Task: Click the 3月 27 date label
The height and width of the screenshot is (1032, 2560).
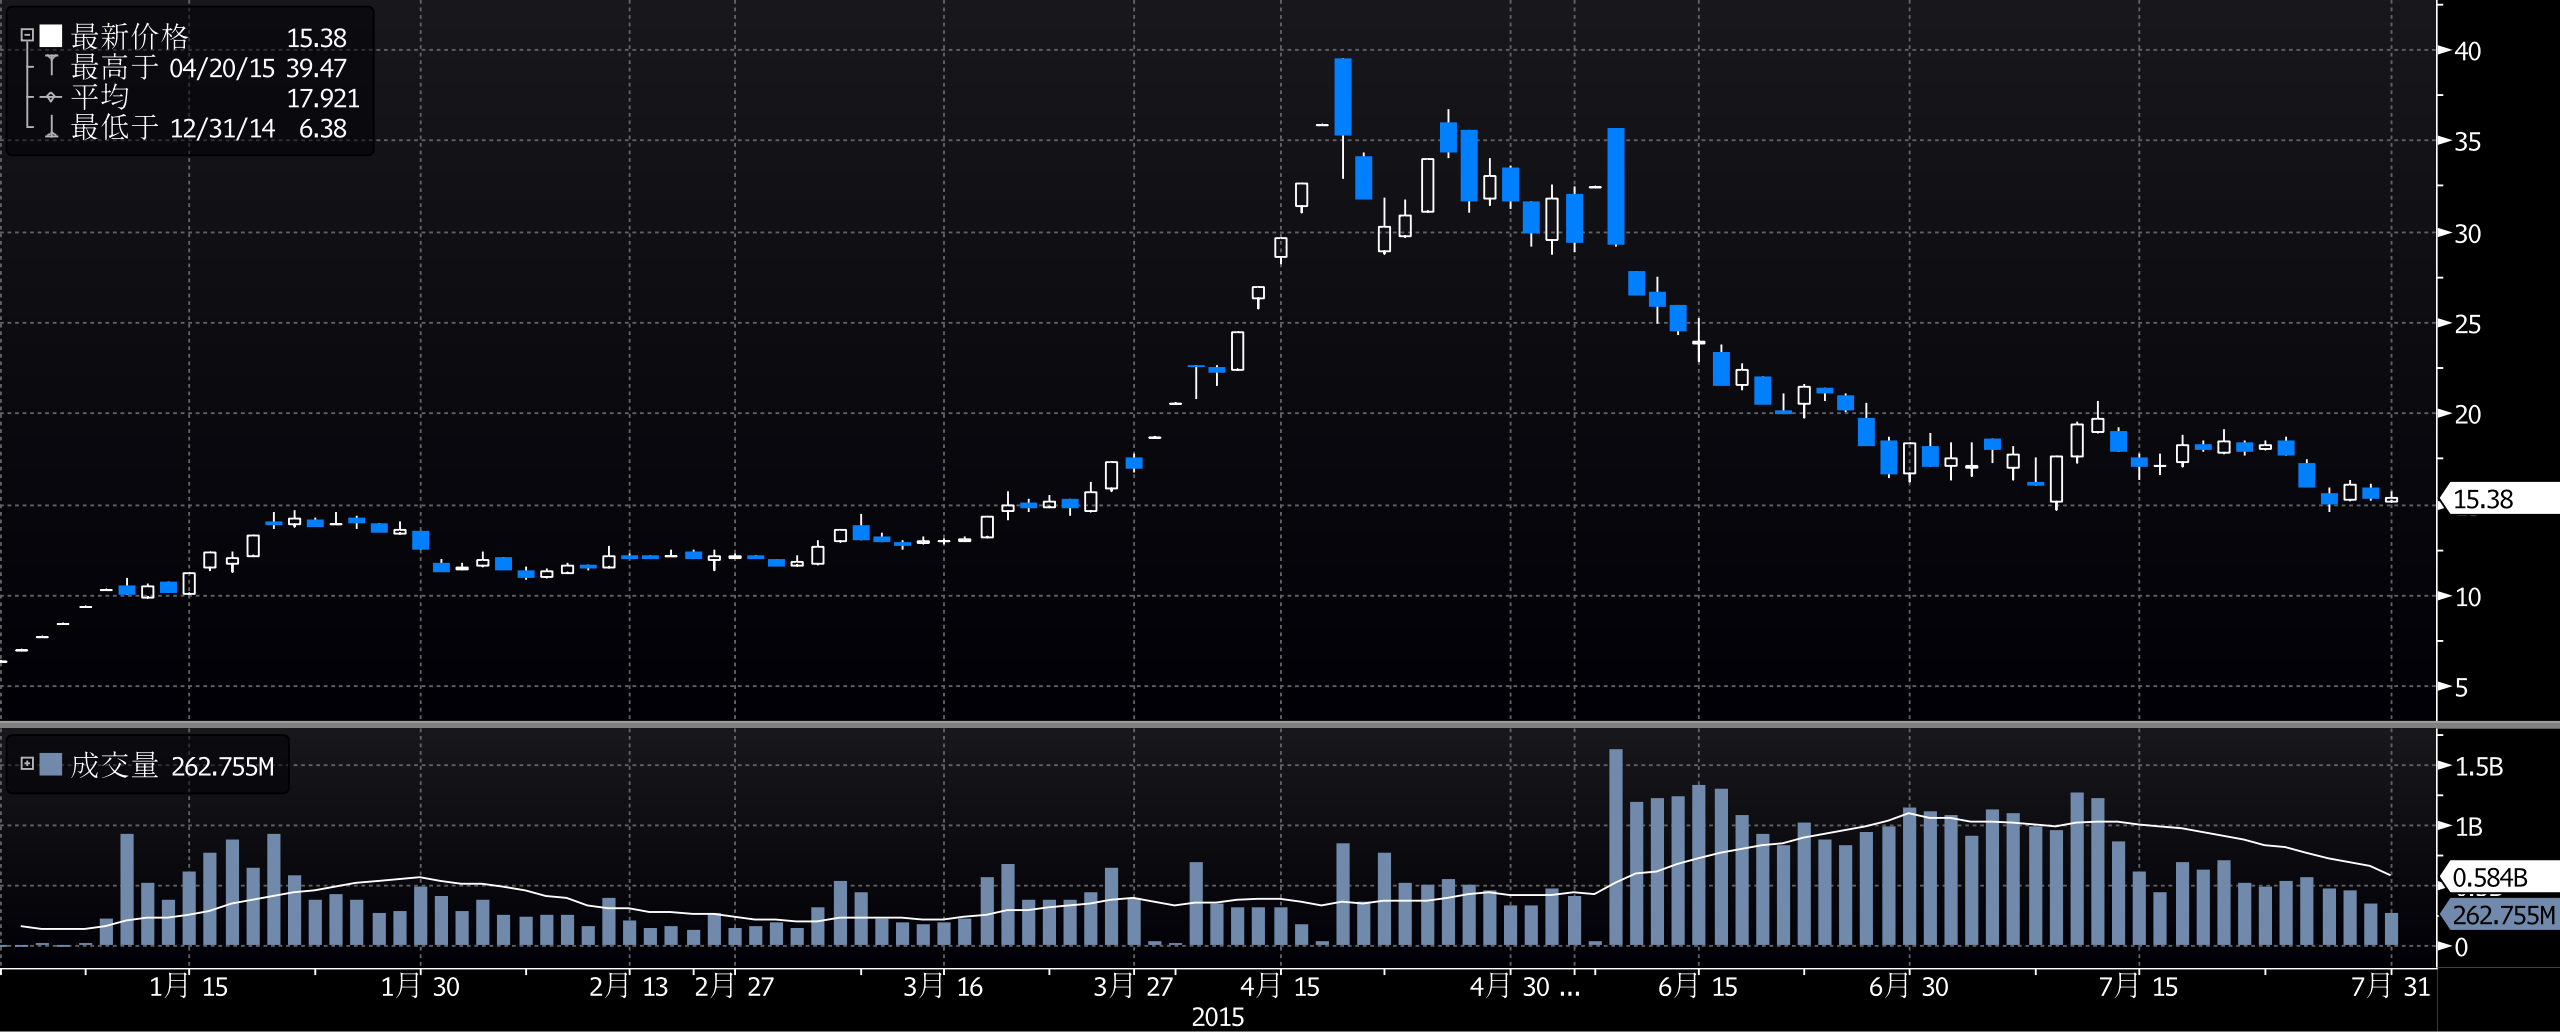Action: coord(1133,986)
